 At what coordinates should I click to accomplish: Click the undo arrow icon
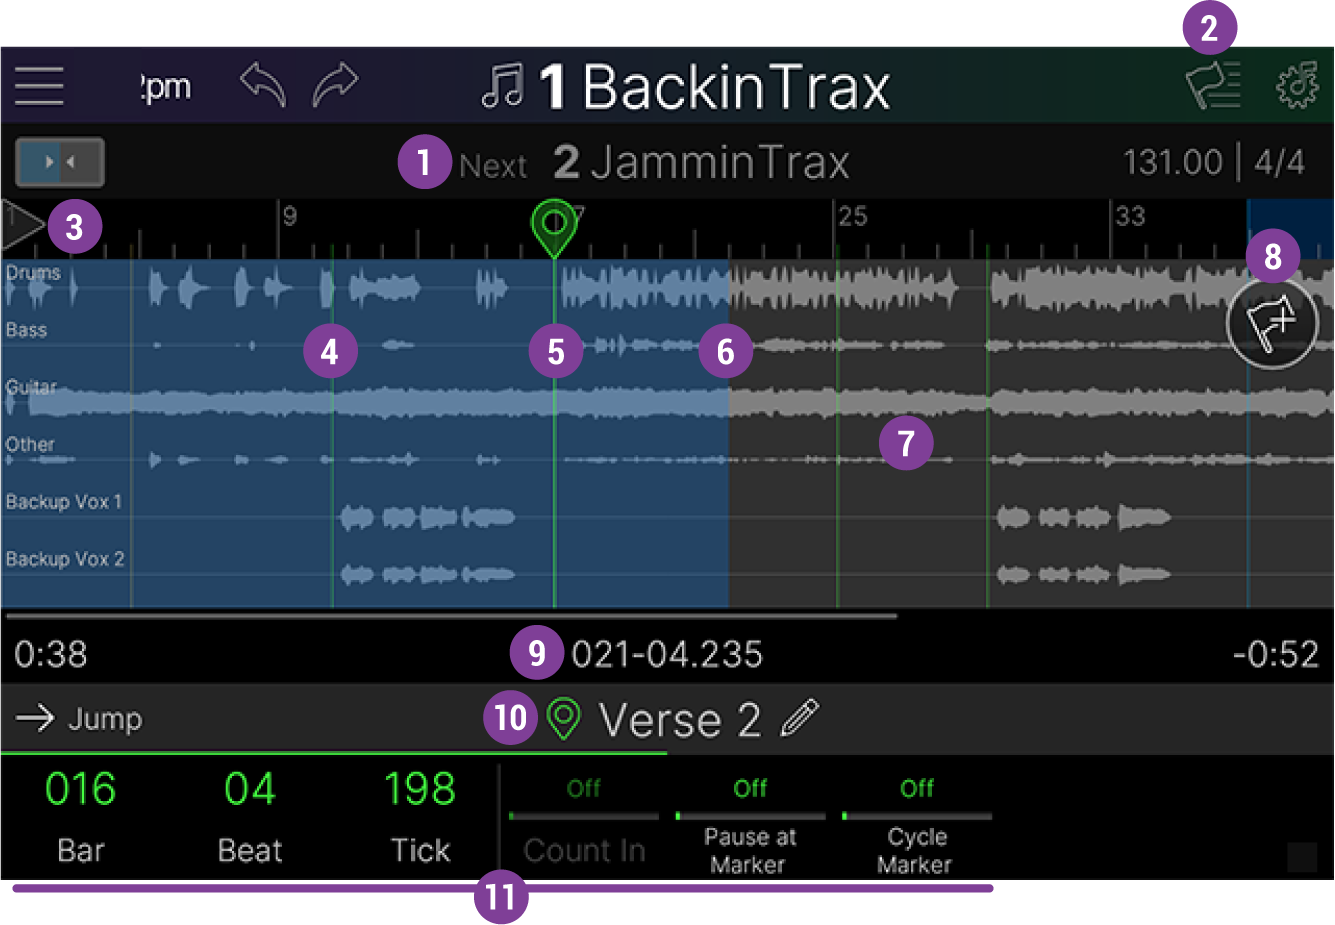263,85
